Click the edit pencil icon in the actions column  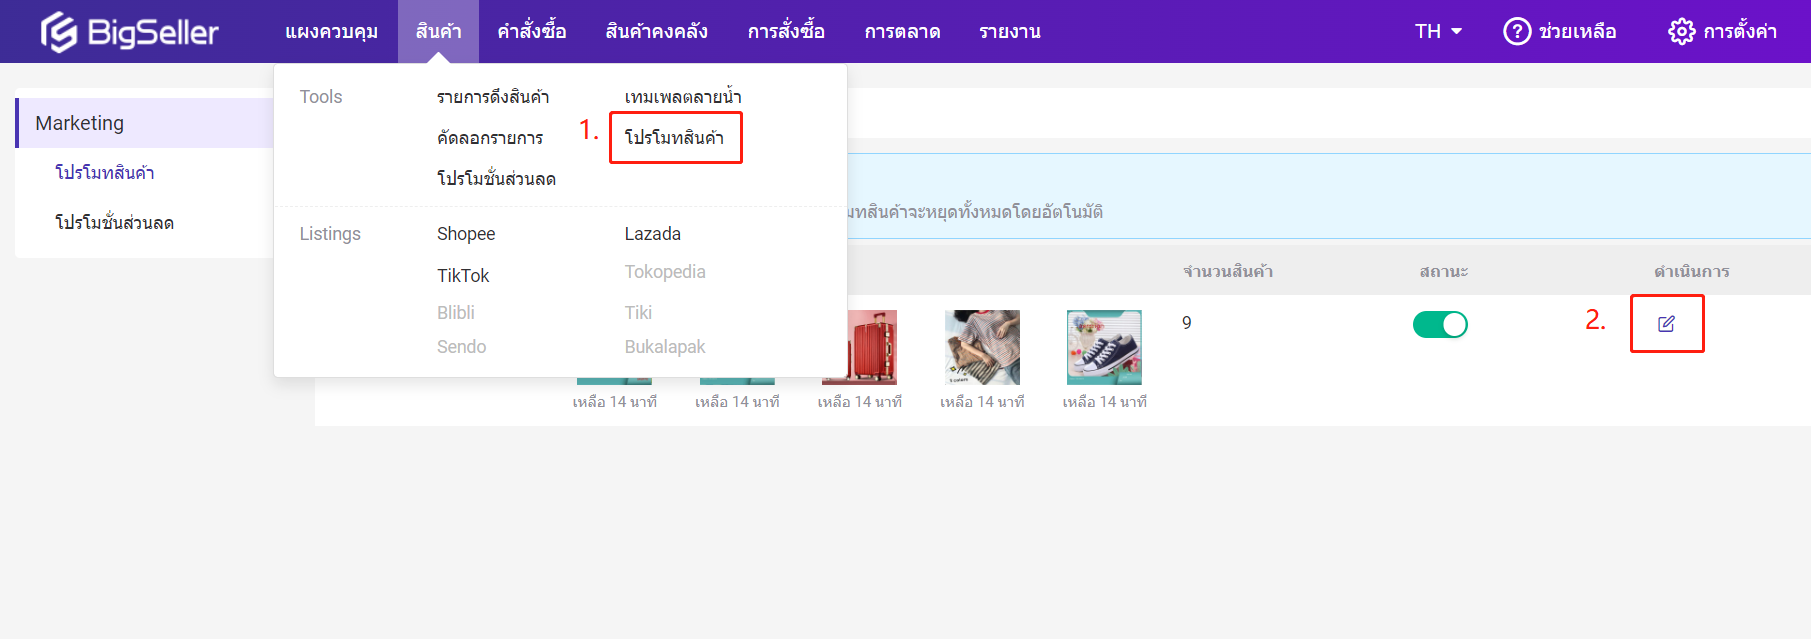[x=1666, y=324]
